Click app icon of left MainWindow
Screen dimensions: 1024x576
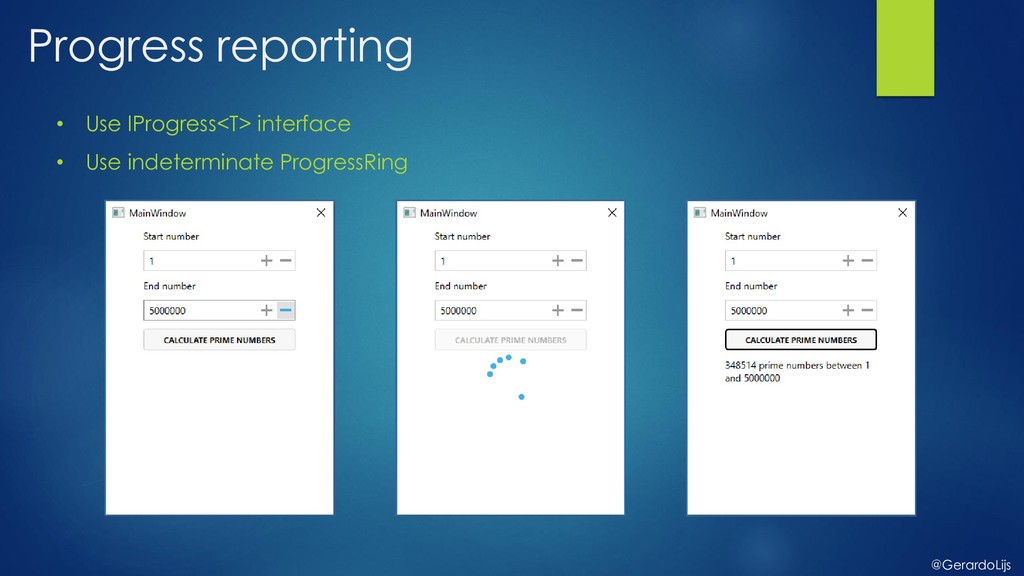118,213
